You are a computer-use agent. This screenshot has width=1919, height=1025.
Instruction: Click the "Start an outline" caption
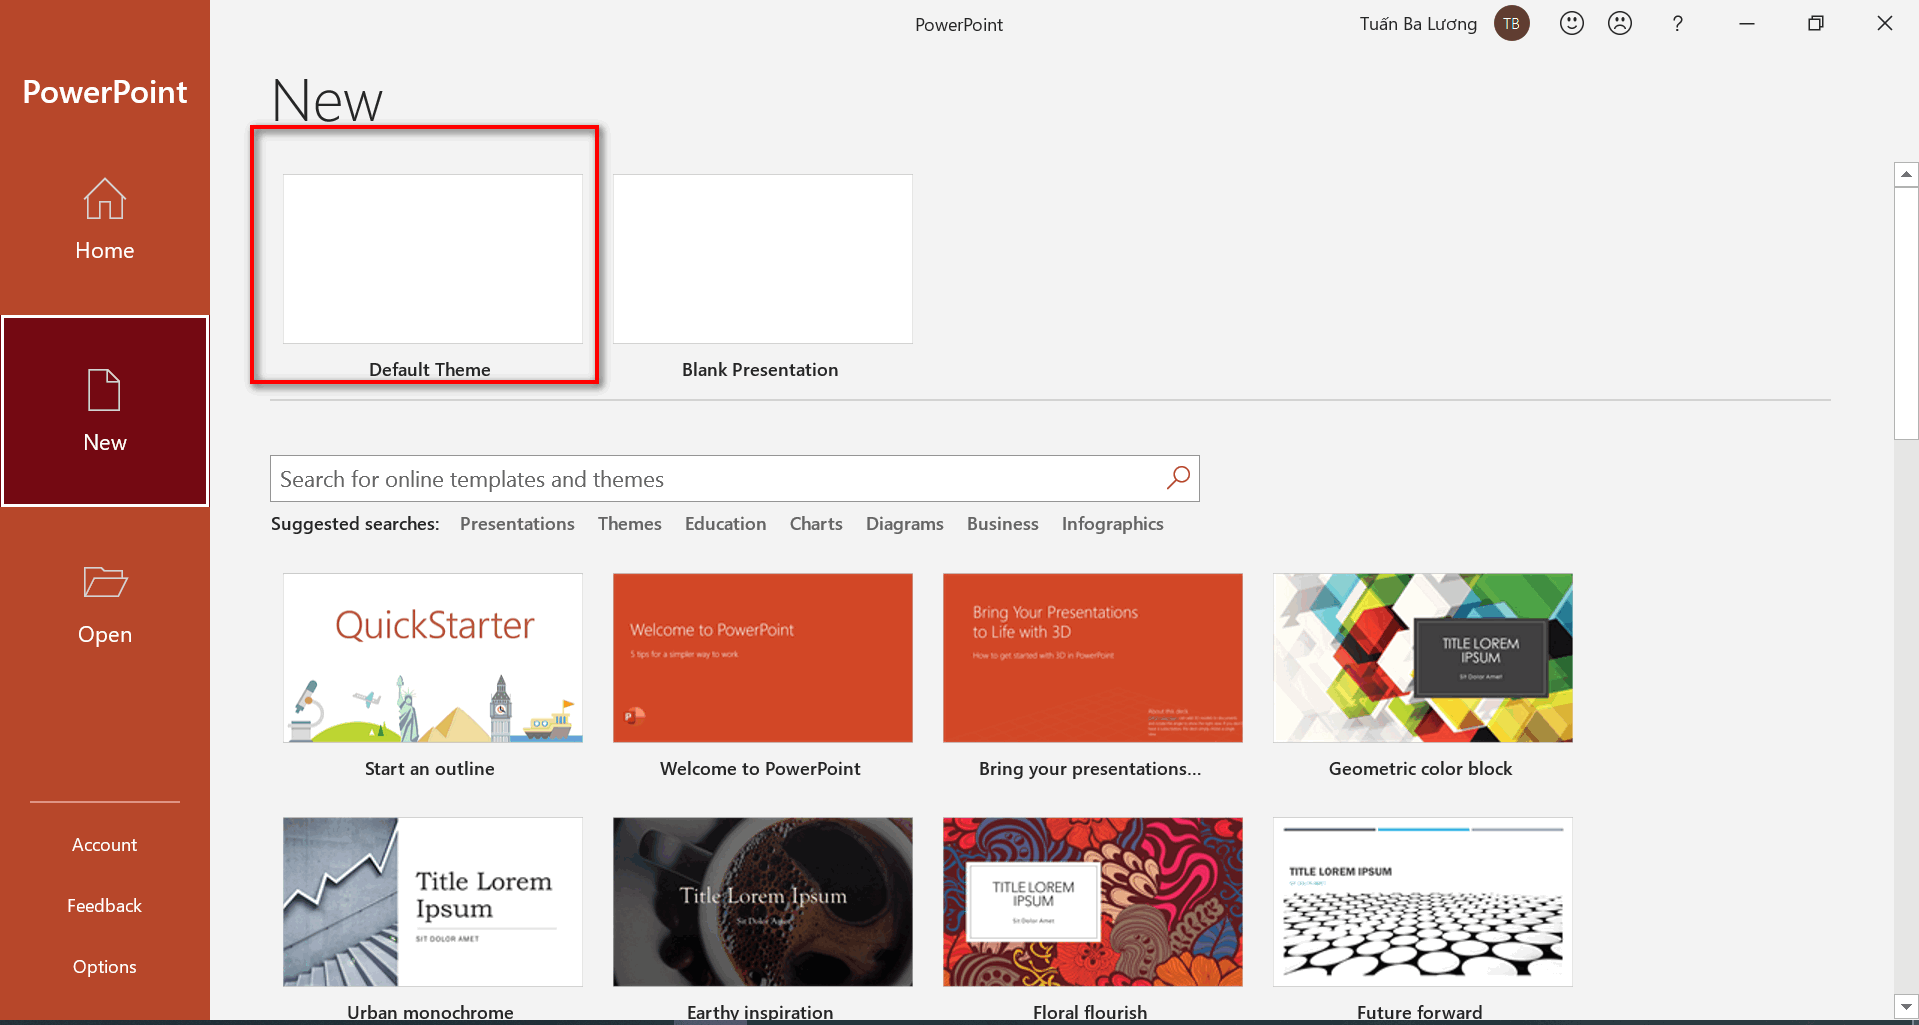(x=430, y=769)
